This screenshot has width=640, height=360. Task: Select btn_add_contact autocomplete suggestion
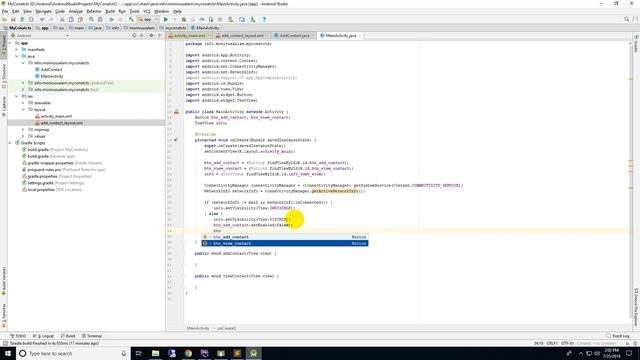(285, 237)
